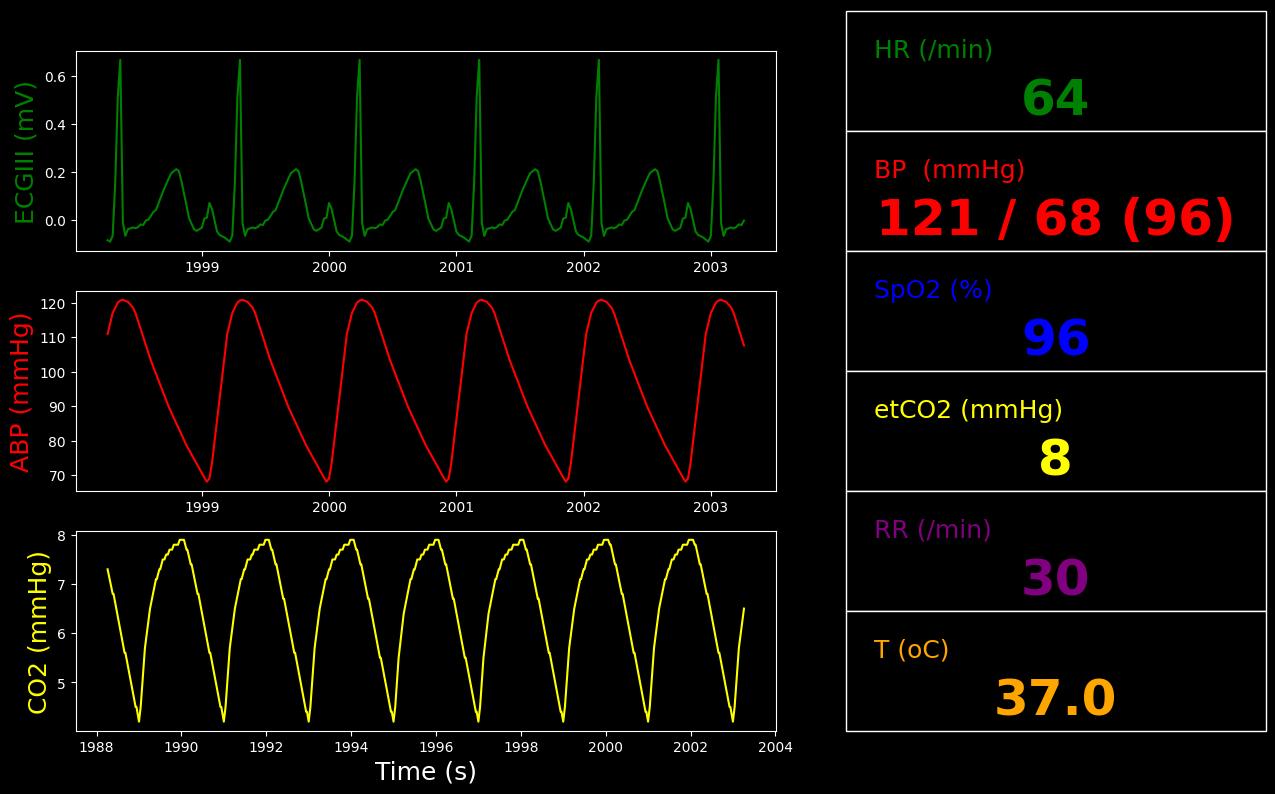
Task: Select the BP (mmHg) label
Action: point(949,170)
